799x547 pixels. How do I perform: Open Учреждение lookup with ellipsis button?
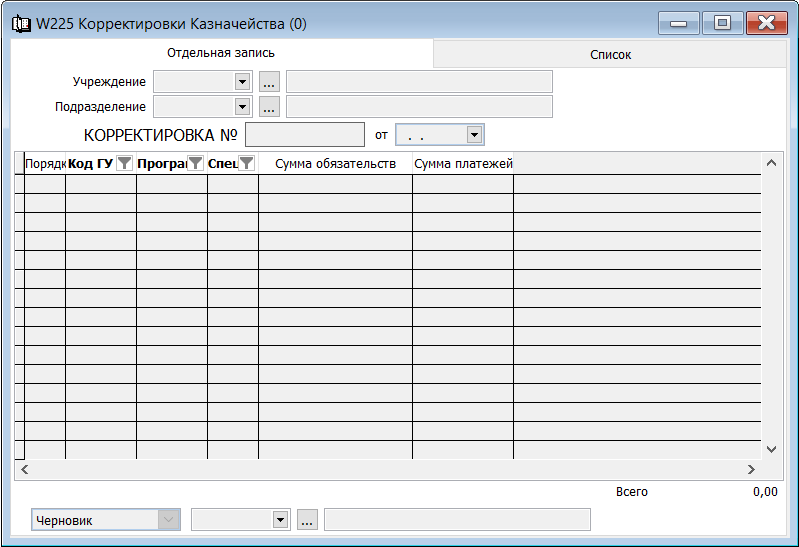click(269, 82)
